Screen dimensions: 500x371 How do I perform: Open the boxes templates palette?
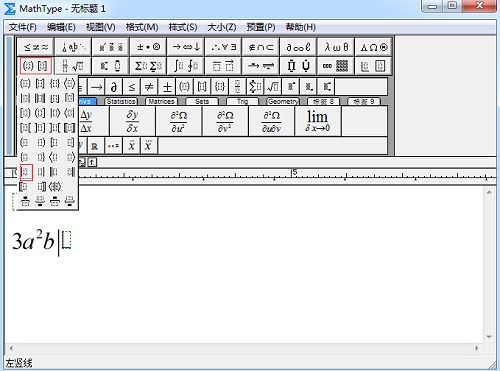pyautogui.click(x=373, y=66)
